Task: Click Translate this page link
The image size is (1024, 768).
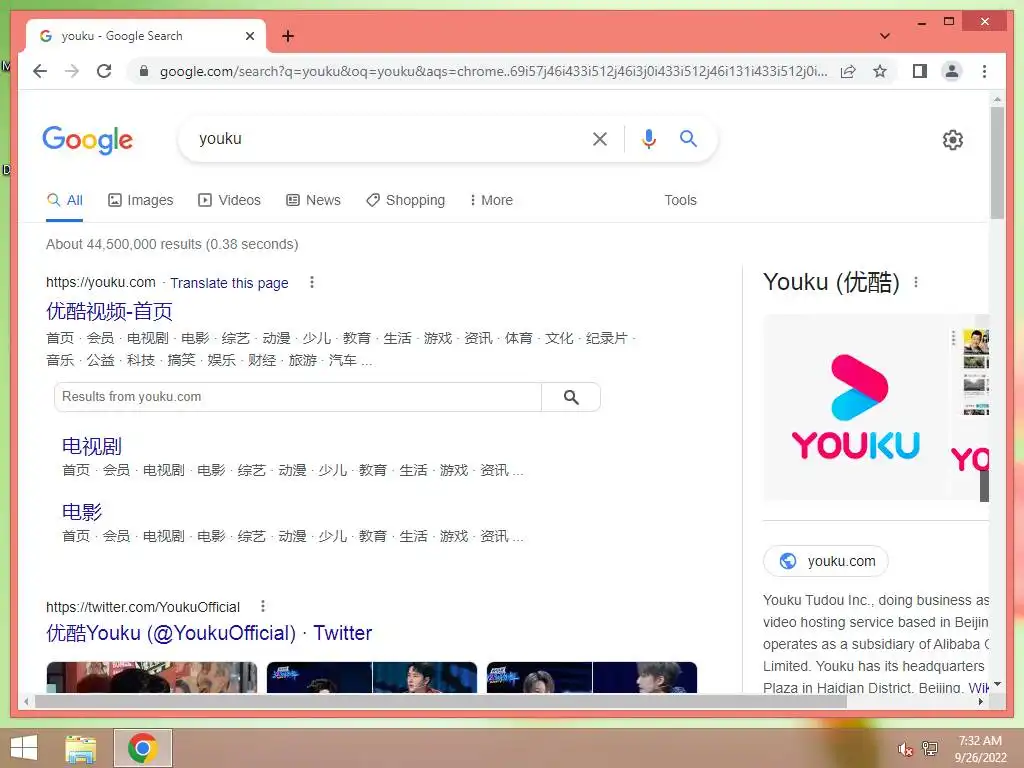Action: [229, 283]
